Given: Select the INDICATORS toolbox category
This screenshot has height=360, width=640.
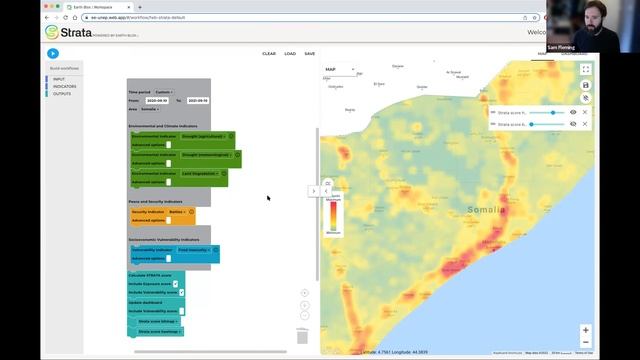Looking at the screenshot, I should point(64,87).
